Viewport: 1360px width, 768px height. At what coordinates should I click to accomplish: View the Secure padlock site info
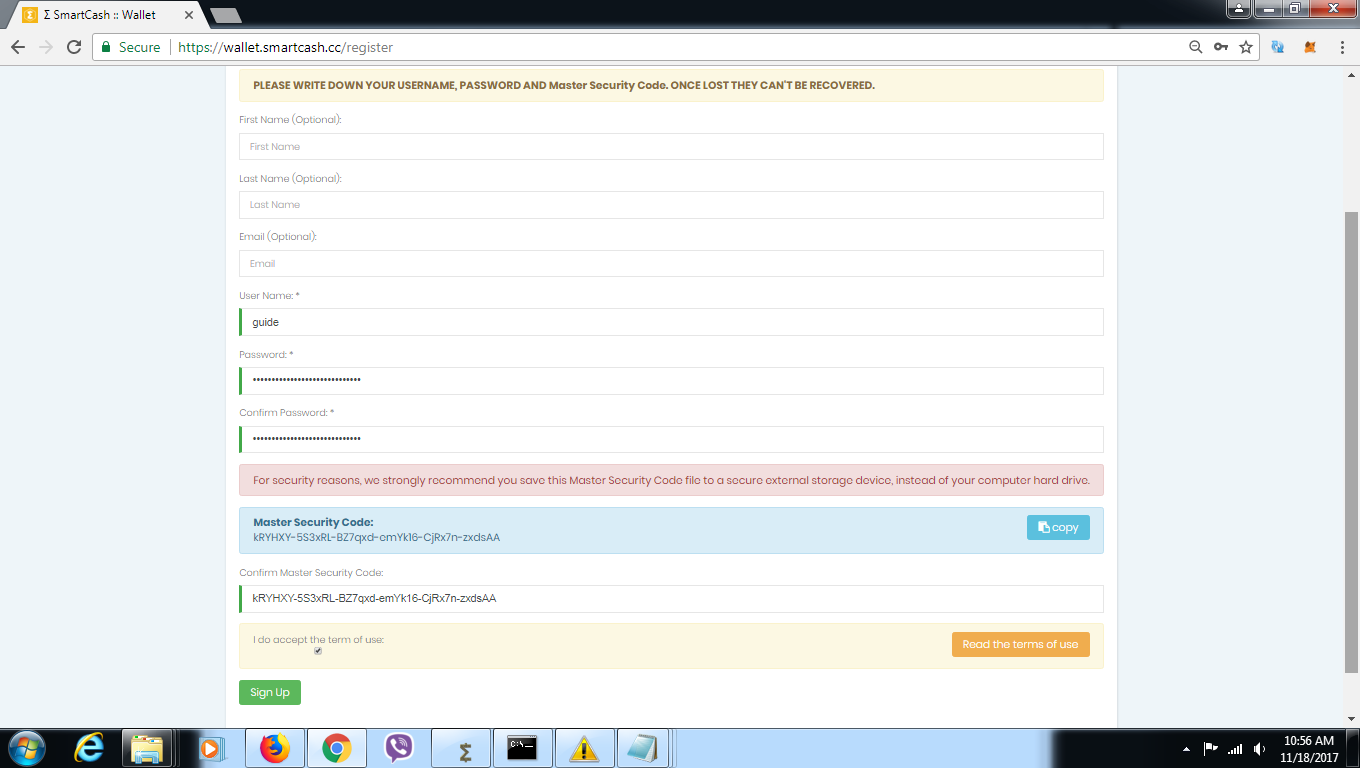point(130,47)
